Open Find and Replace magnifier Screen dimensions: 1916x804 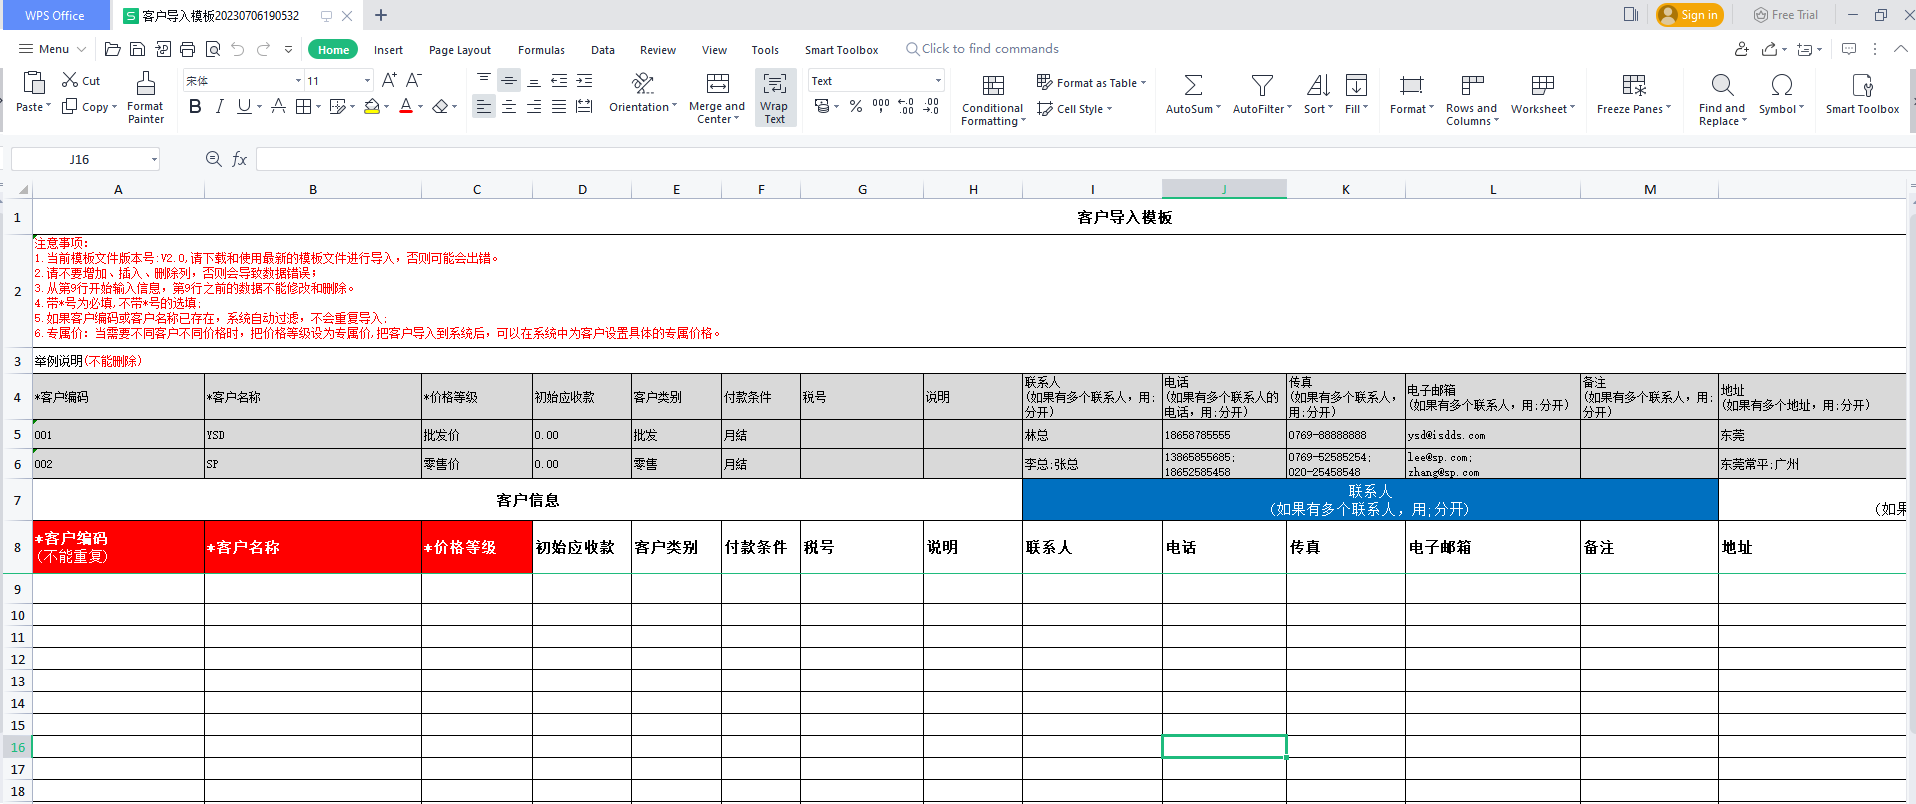pos(1721,86)
